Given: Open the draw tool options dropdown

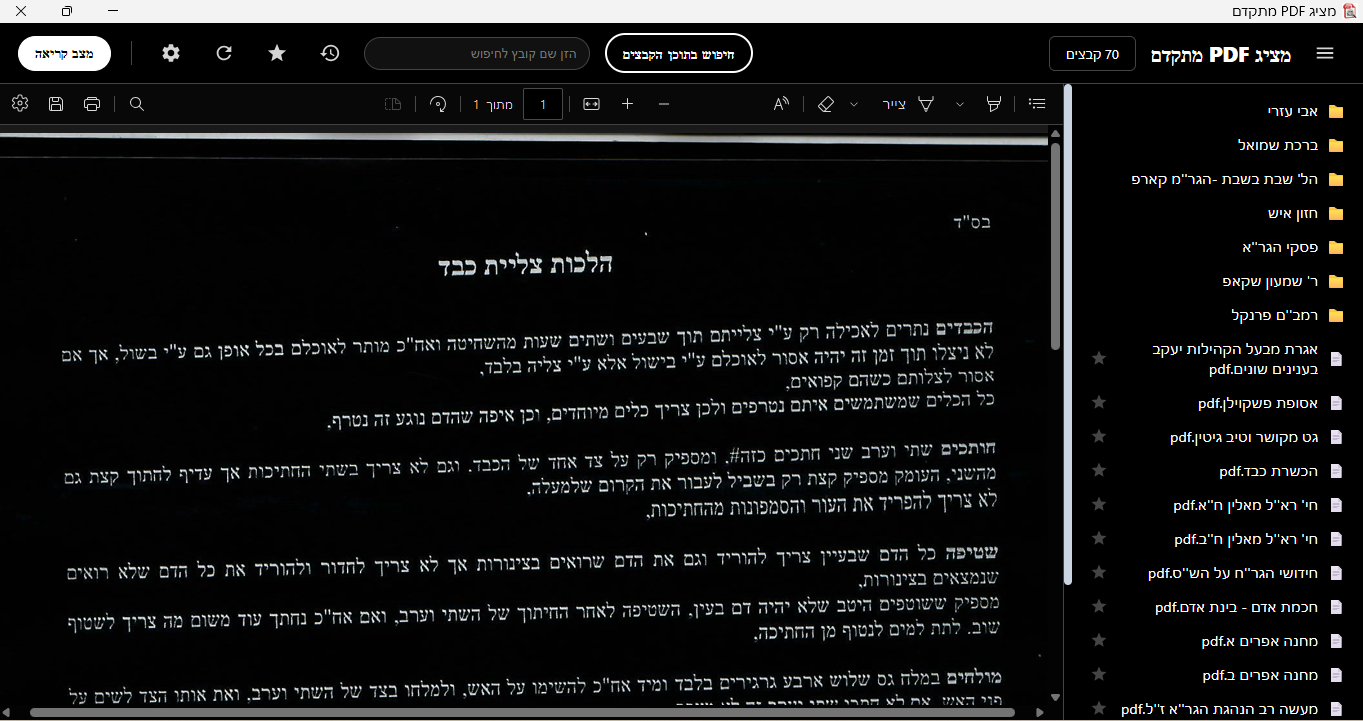Looking at the screenshot, I should (x=959, y=103).
